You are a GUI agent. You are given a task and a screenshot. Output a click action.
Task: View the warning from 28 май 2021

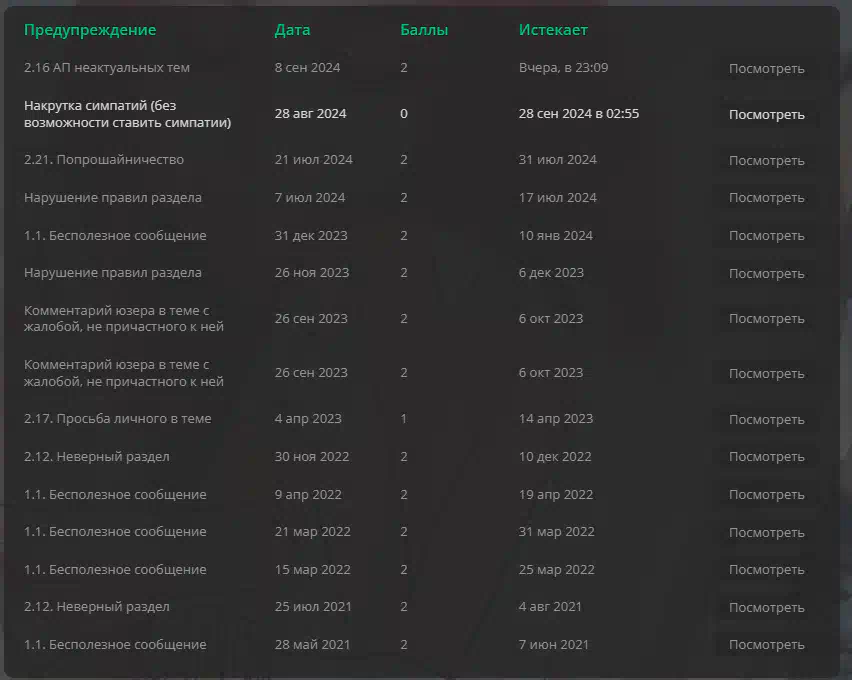pyautogui.click(x=766, y=645)
